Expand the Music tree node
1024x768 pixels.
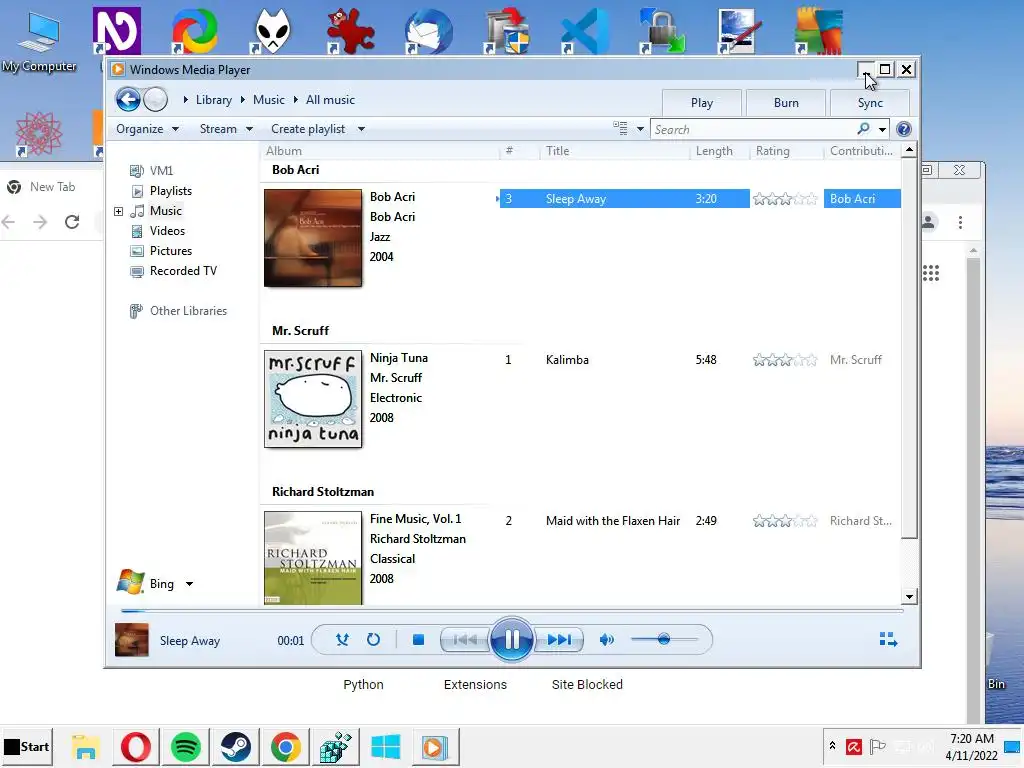118,211
